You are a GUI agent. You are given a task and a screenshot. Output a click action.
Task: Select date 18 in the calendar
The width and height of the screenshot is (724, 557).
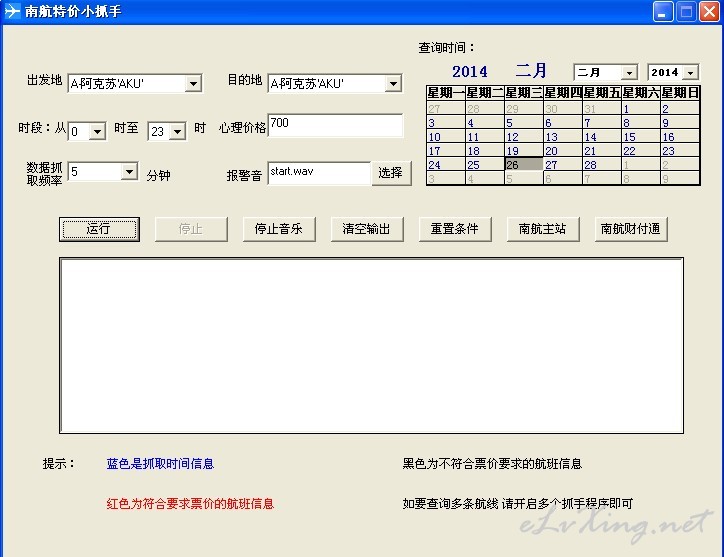[x=484, y=151]
